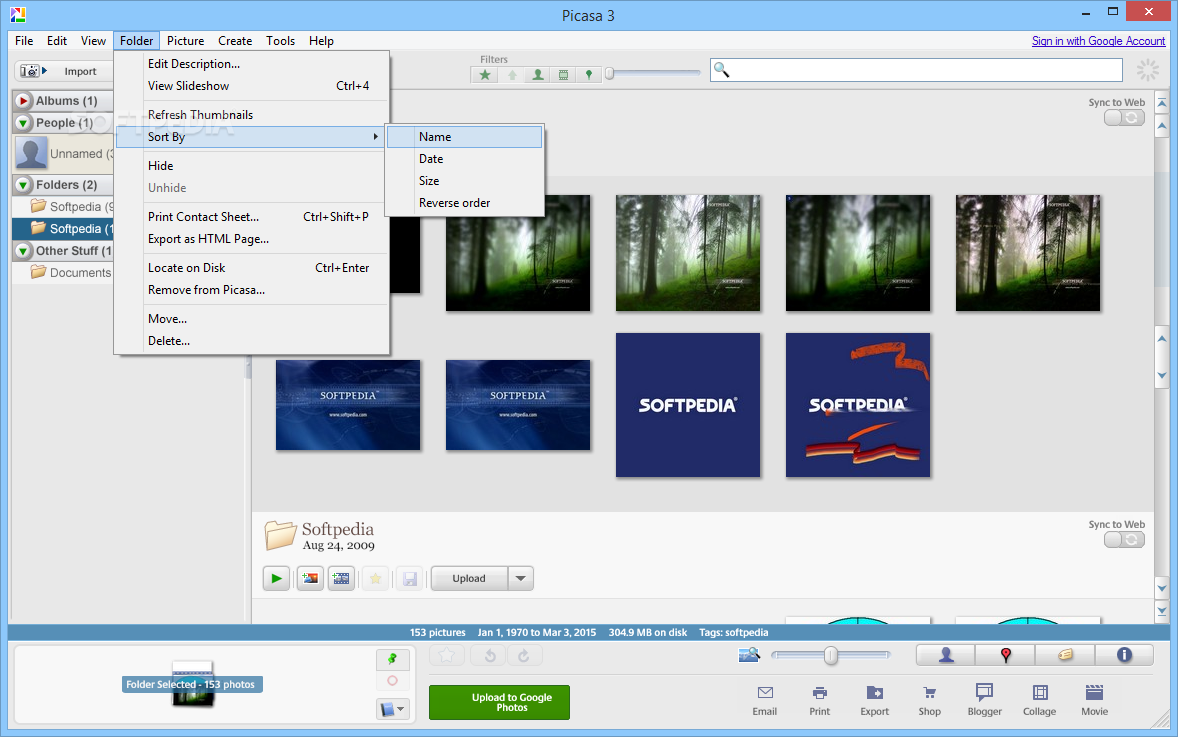Rotate clockwise using the bottom button
The height and width of the screenshot is (737, 1178).
pyautogui.click(x=524, y=655)
